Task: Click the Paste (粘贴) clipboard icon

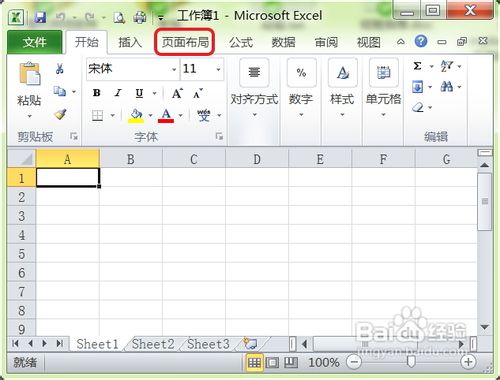Action: coord(29,73)
